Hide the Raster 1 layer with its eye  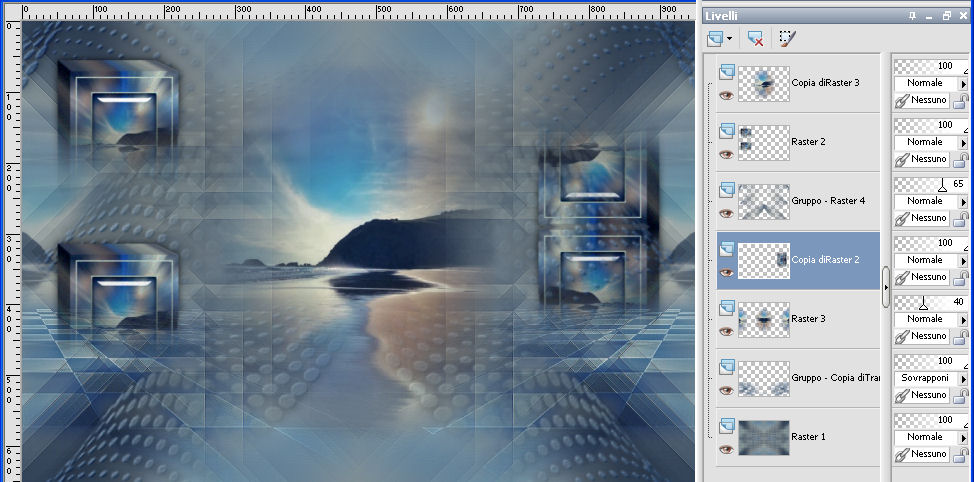click(x=726, y=450)
